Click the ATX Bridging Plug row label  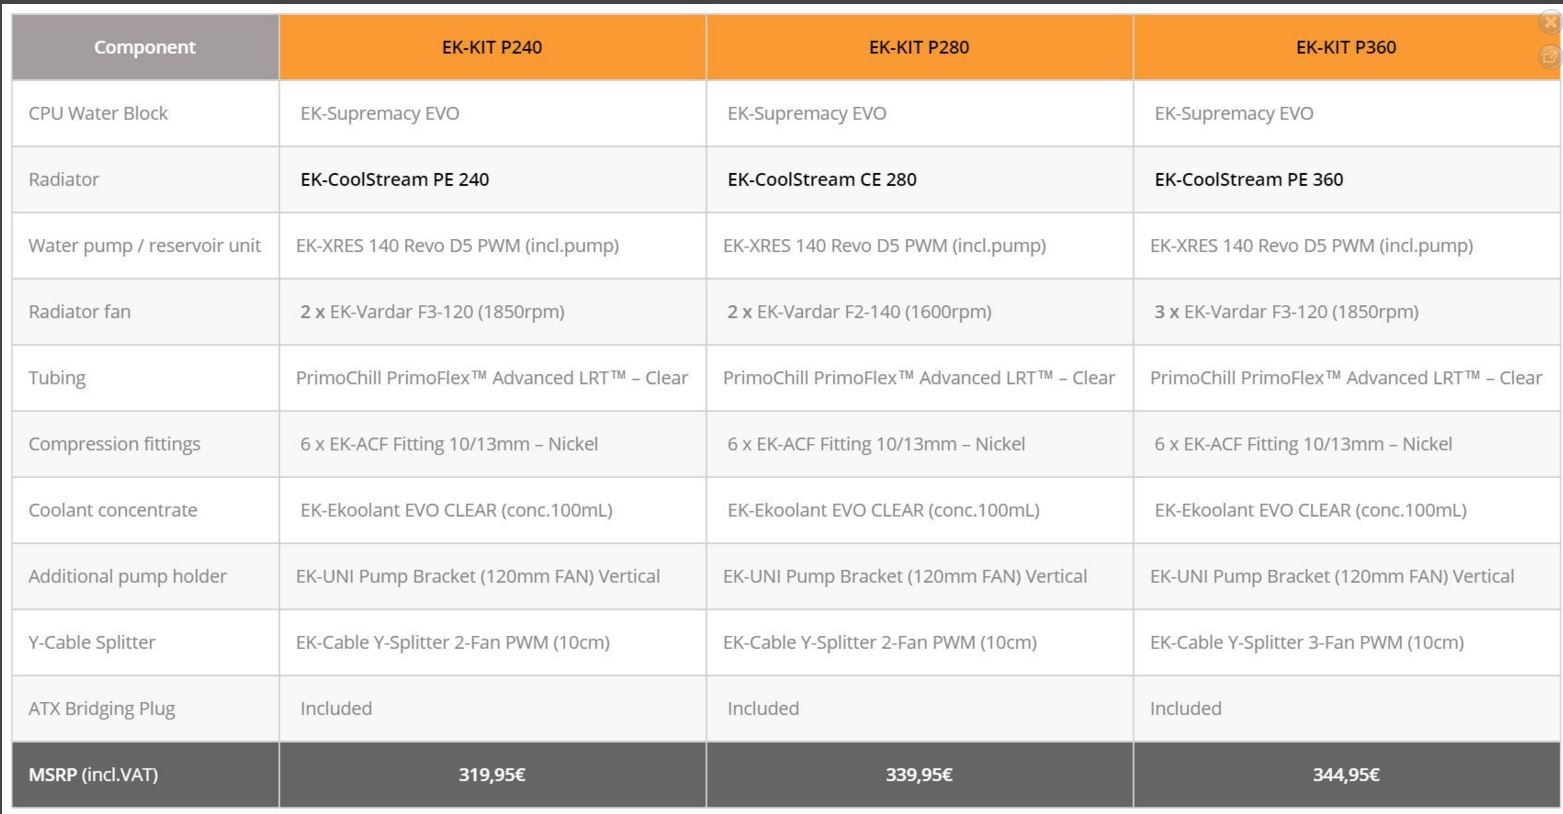pyautogui.click(x=102, y=709)
